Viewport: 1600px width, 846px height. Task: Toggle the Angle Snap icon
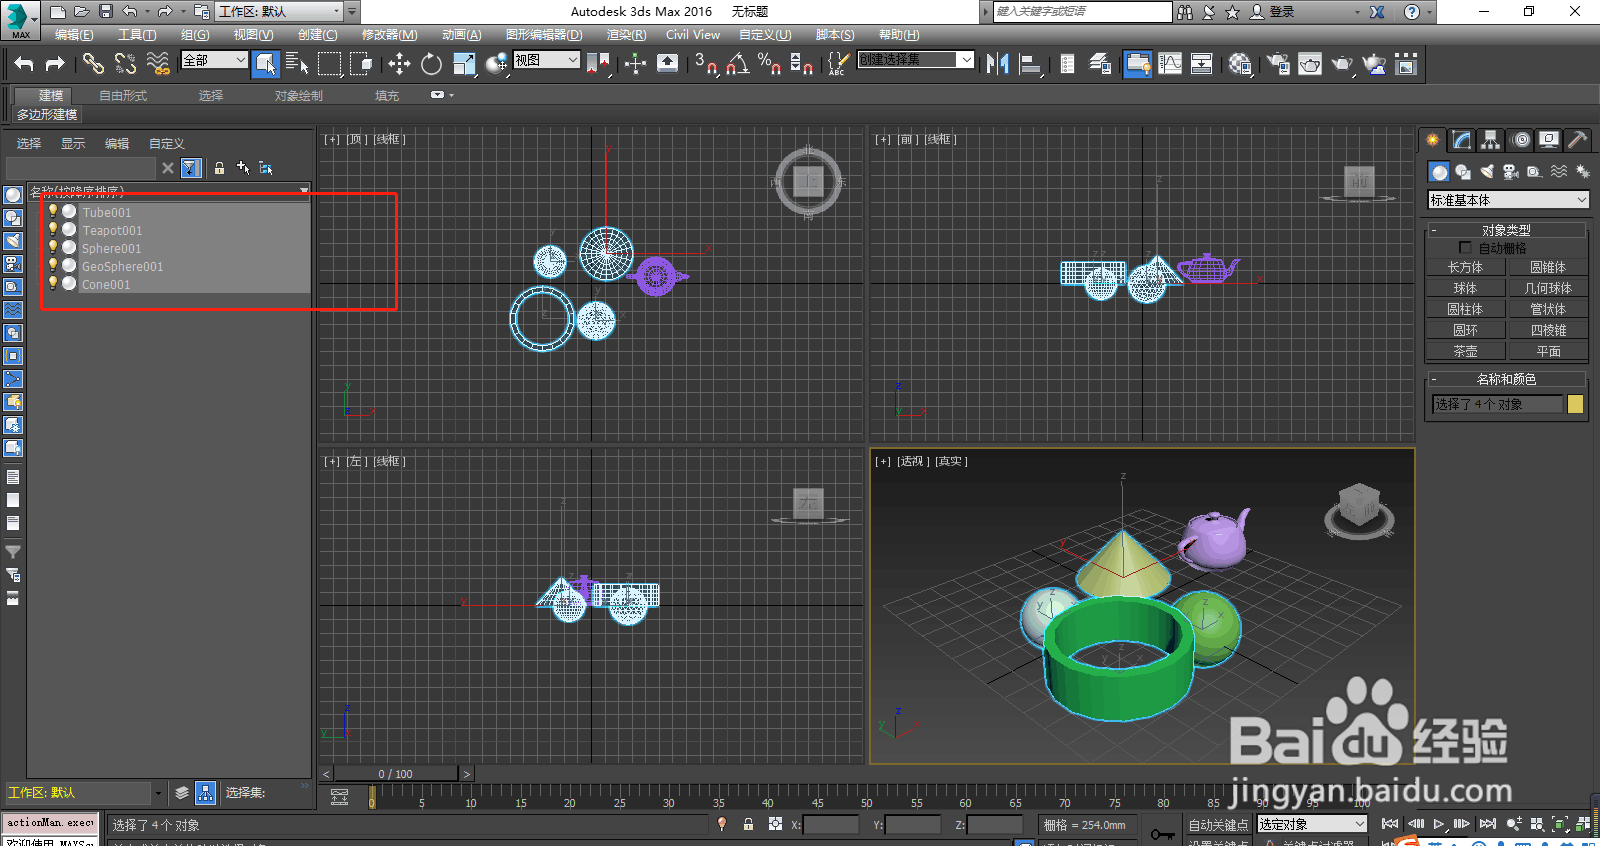coord(737,64)
